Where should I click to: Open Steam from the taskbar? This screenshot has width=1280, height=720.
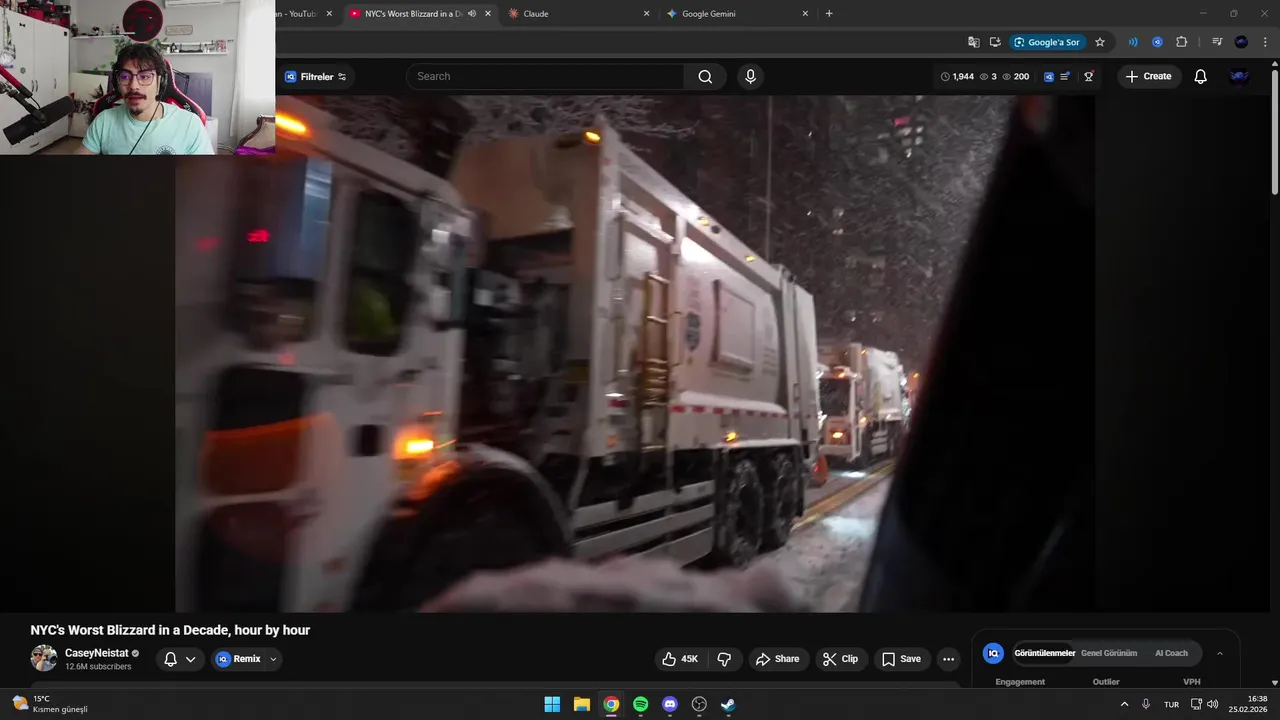click(x=728, y=704)
